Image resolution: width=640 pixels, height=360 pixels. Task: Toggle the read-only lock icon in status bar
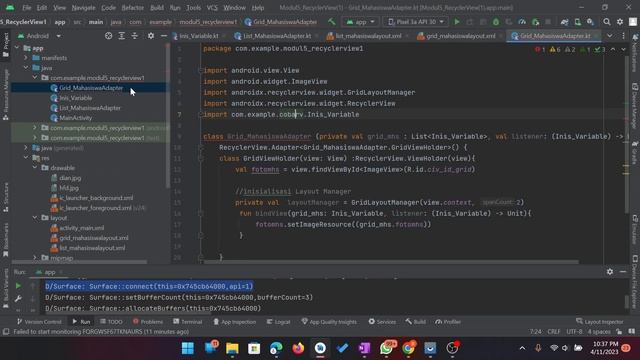point(619,331)
